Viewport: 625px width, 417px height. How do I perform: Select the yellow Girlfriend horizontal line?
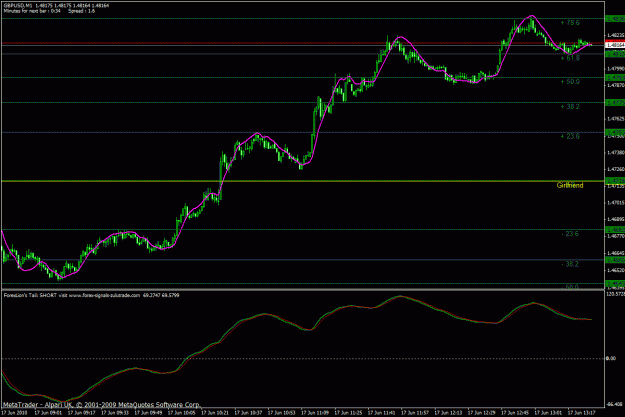point(303,181)
